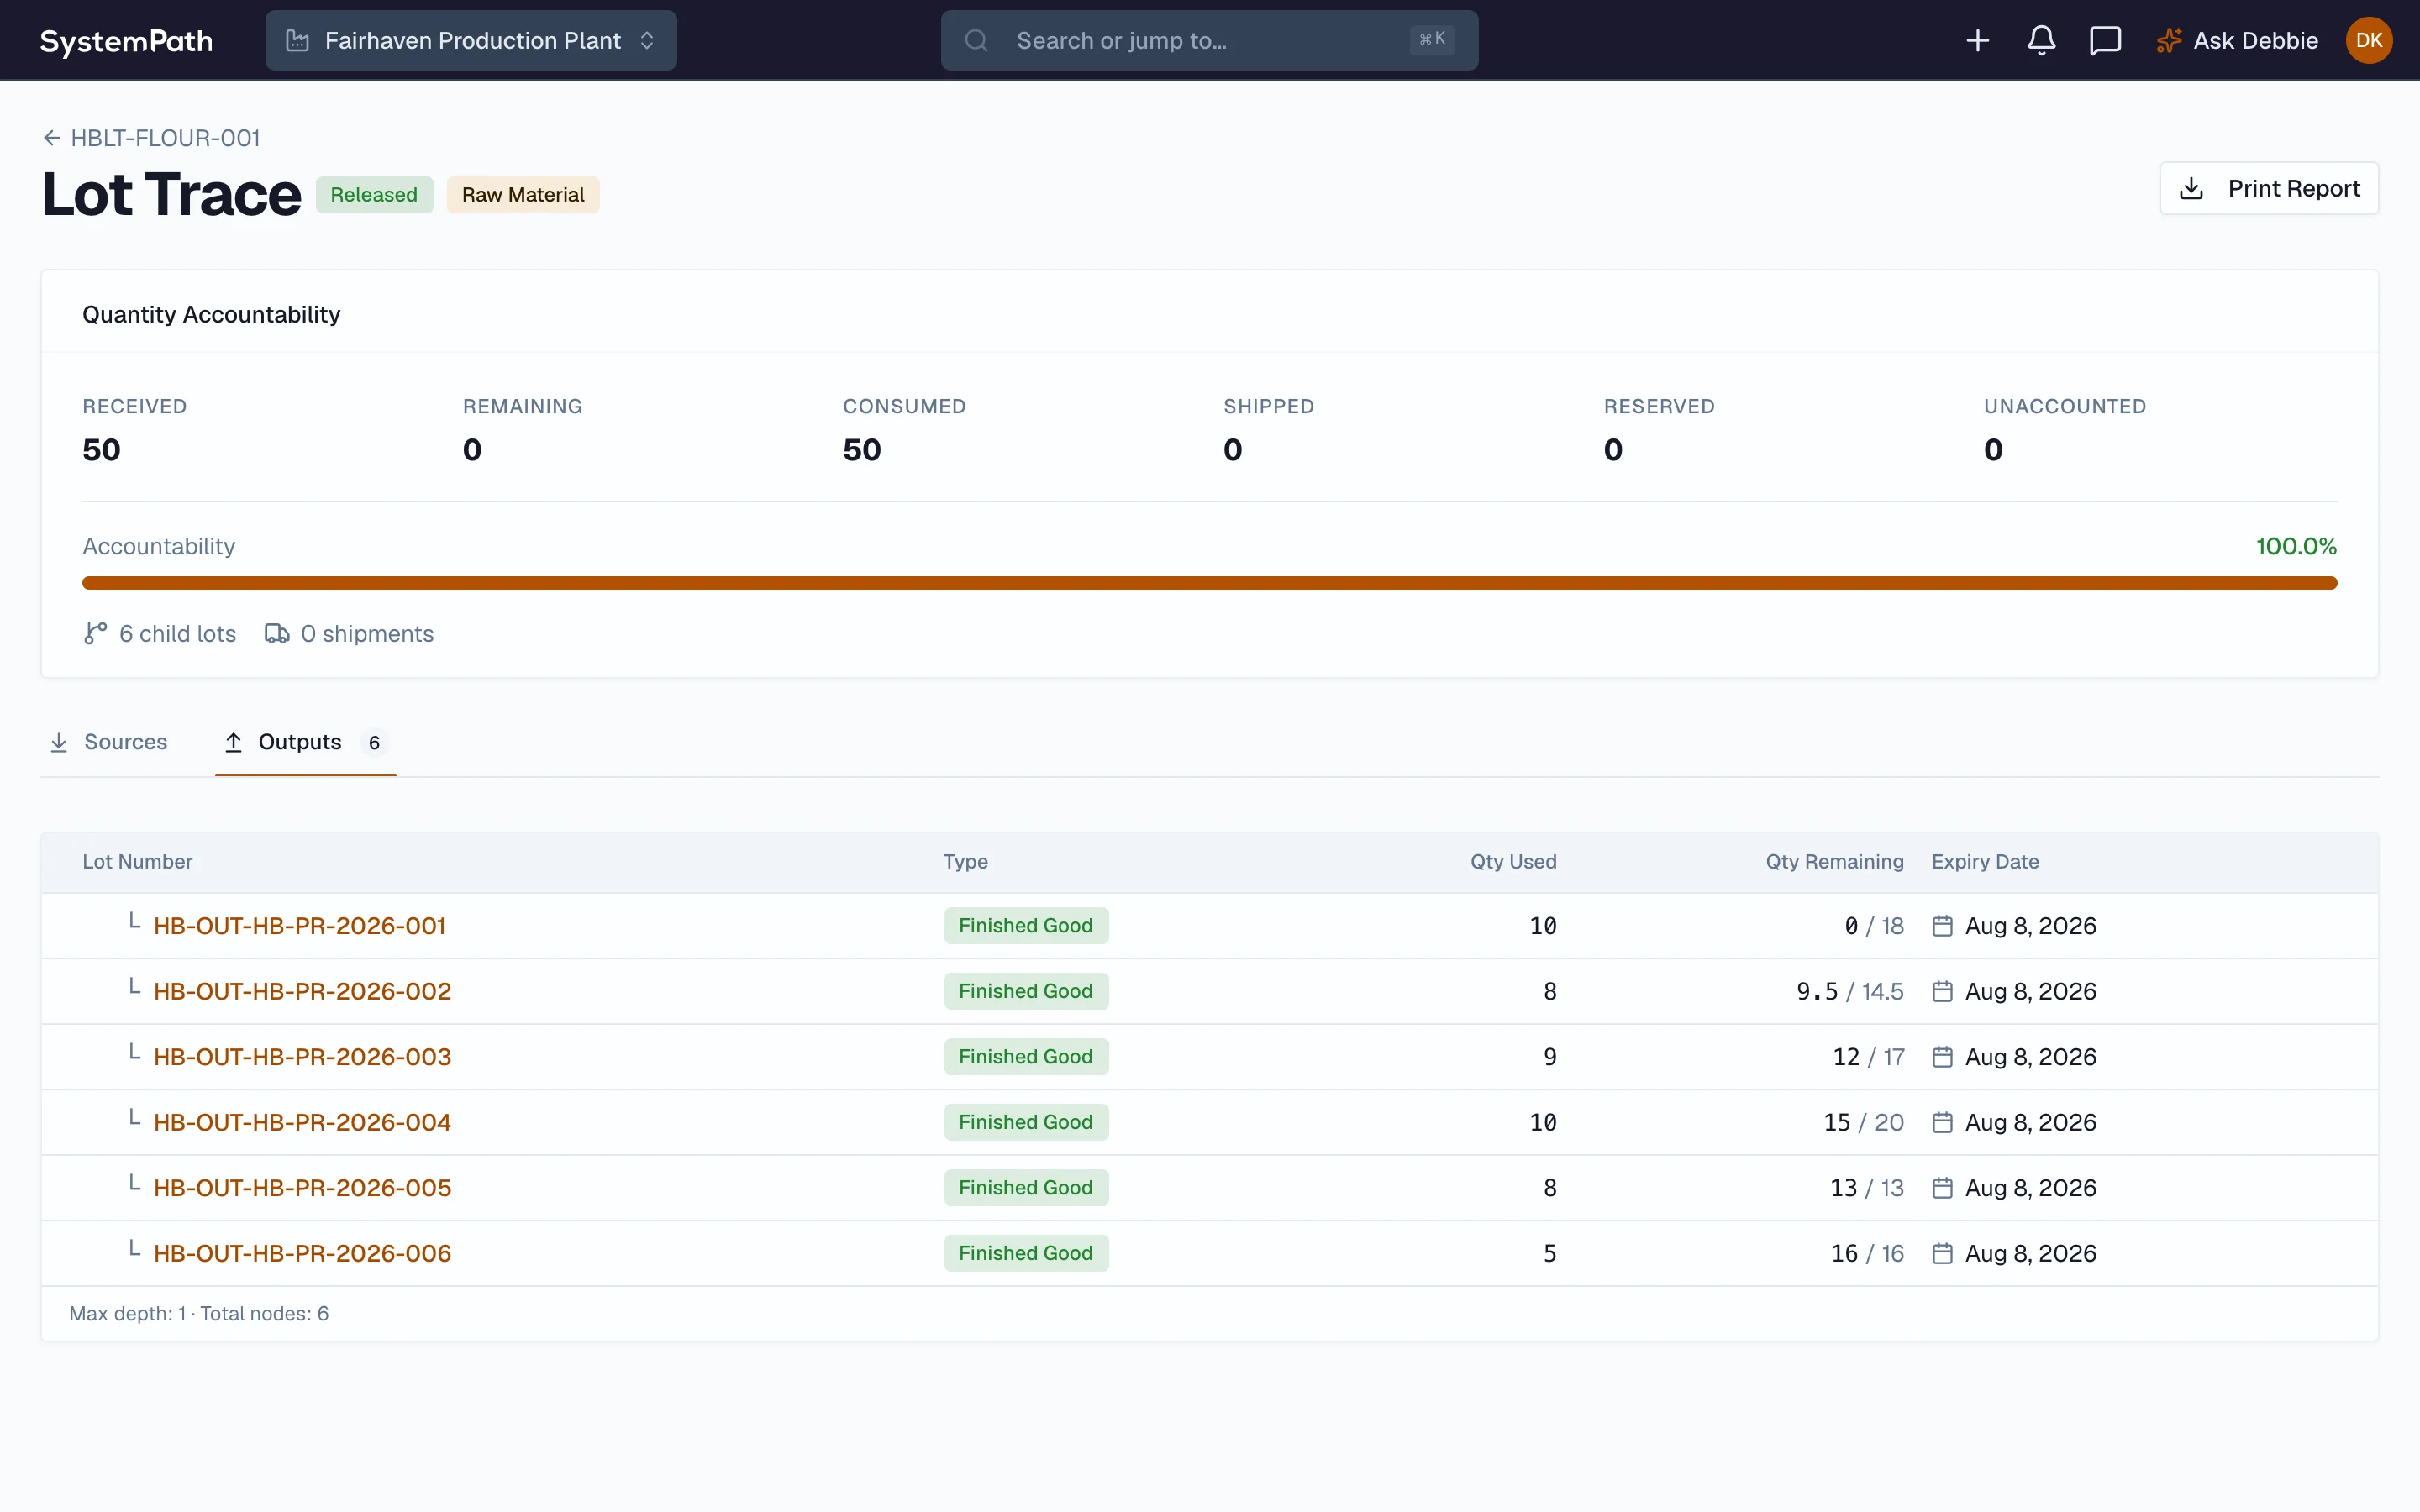Screen dimensions: 2420x1512
Task: Click Qty Used value 9 in lot 003 row
Action: coord(1550,1057)
